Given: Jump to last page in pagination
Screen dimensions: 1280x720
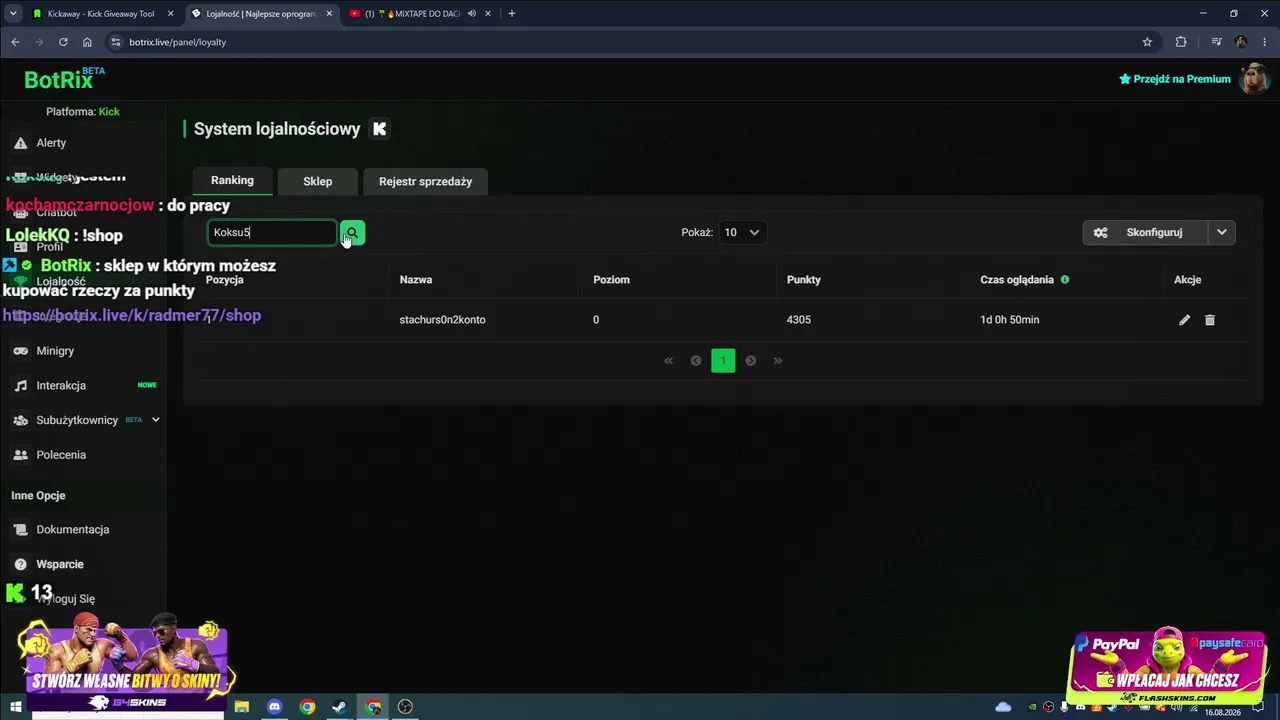Looking at the screenshot, I should [x=777, y=361].
